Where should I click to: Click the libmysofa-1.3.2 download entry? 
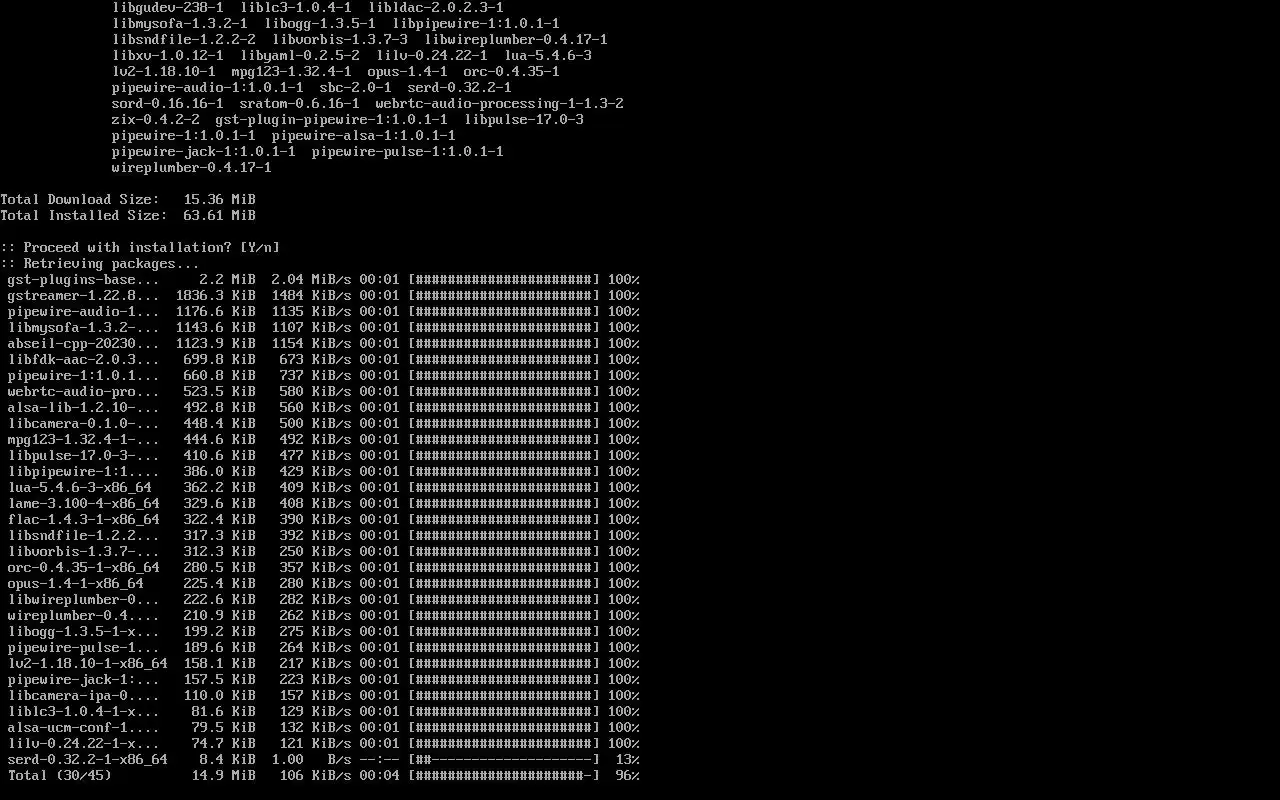323,328
